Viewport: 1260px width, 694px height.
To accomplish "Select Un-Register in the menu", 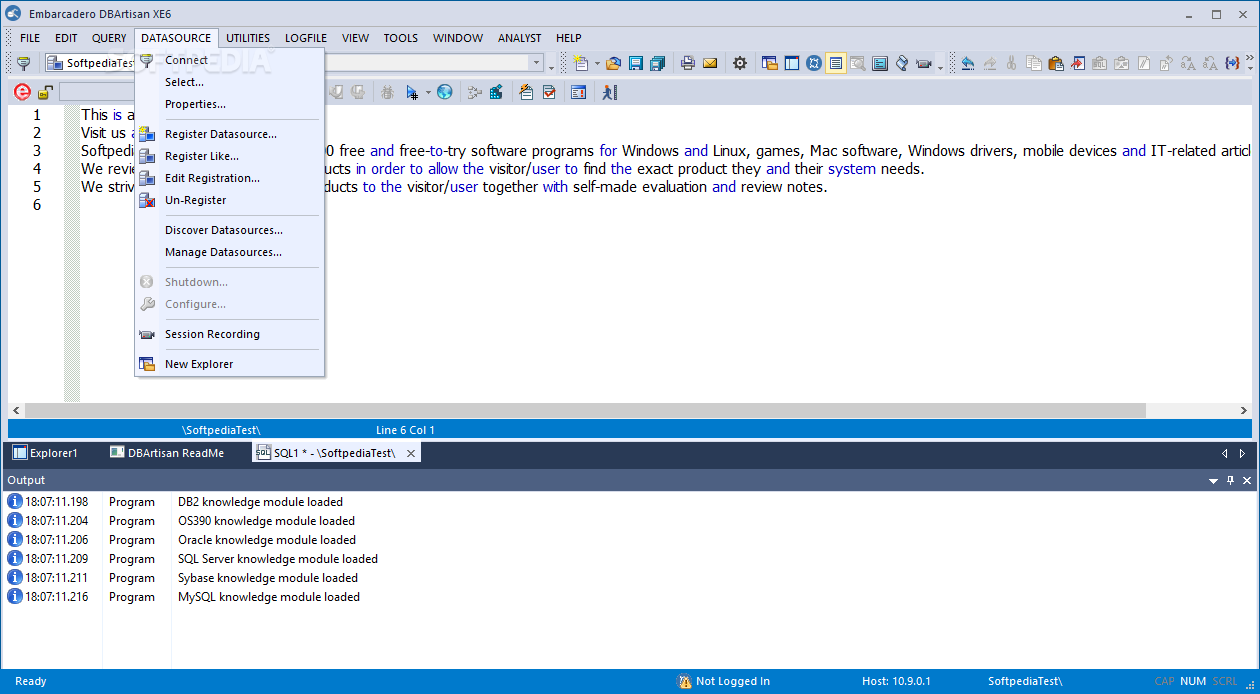I will click(x=229, y=200).
